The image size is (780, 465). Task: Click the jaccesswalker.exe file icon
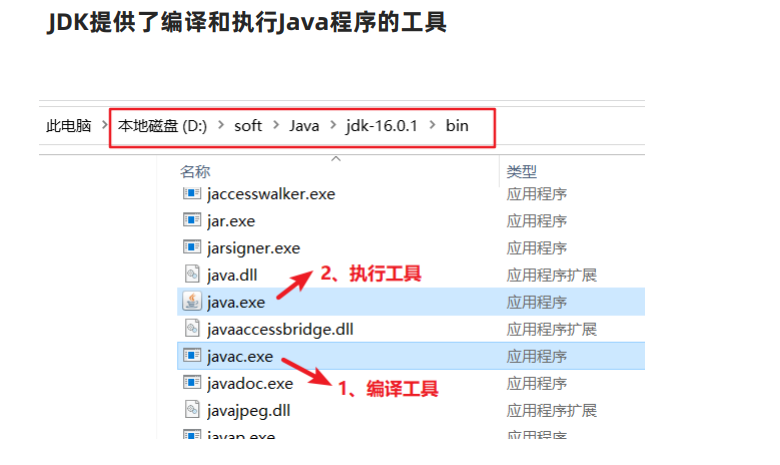(192, 192)
